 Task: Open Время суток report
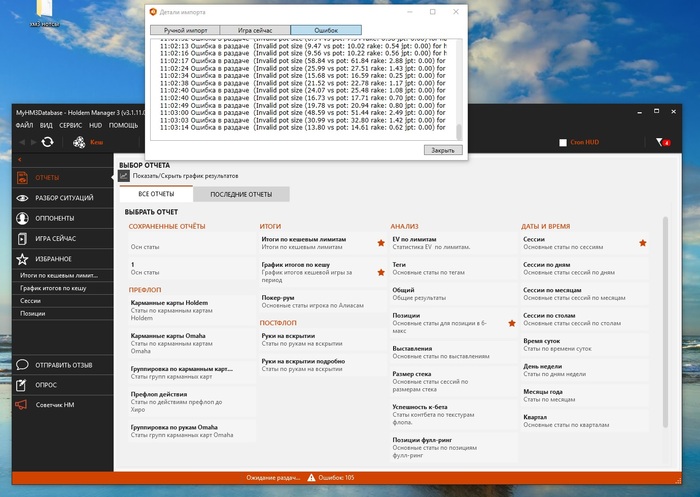(x=584, y=345)
